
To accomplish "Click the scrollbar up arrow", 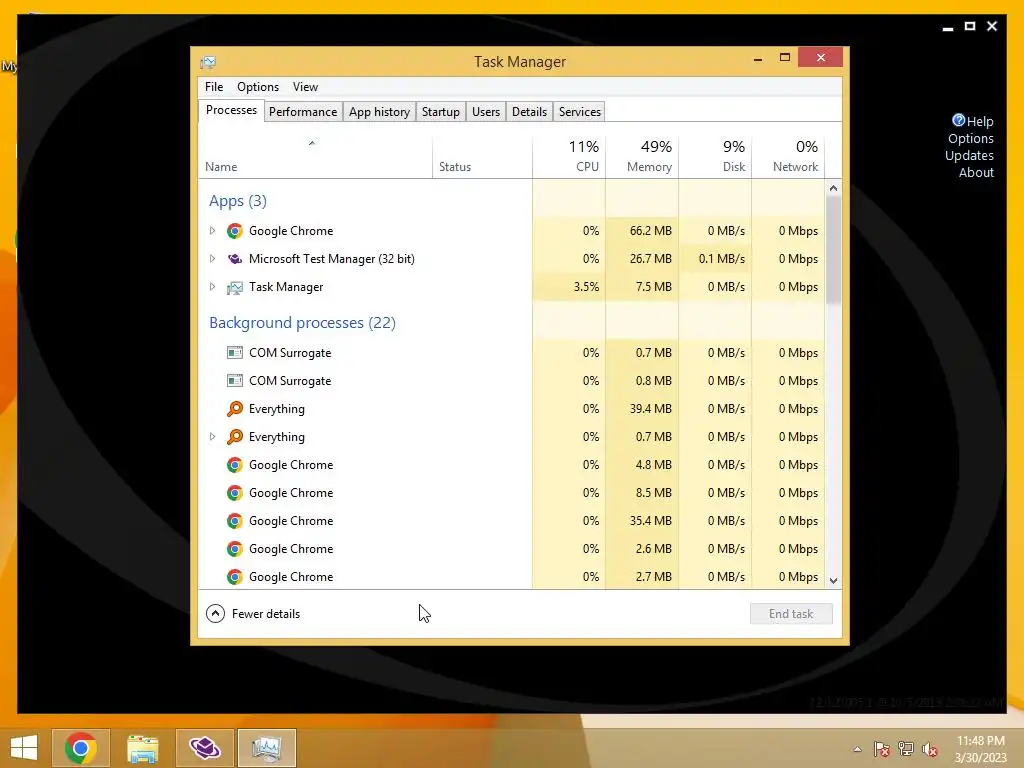I will 833,188.
